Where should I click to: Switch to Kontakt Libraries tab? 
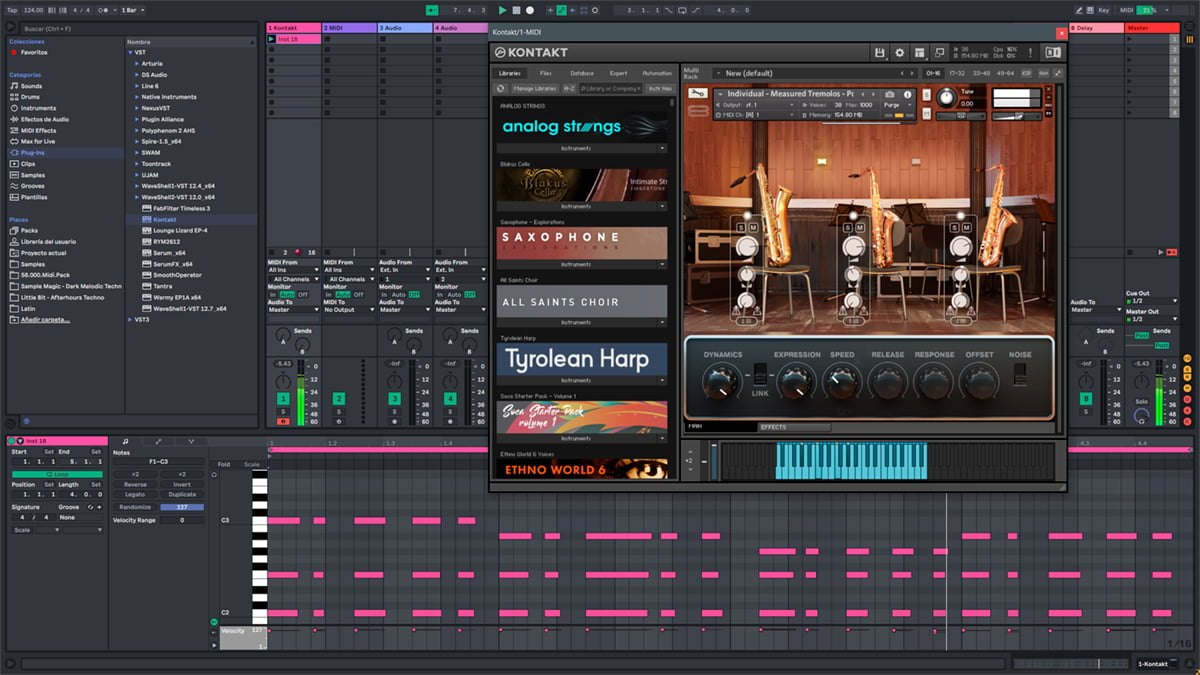(x=512, y=73)
